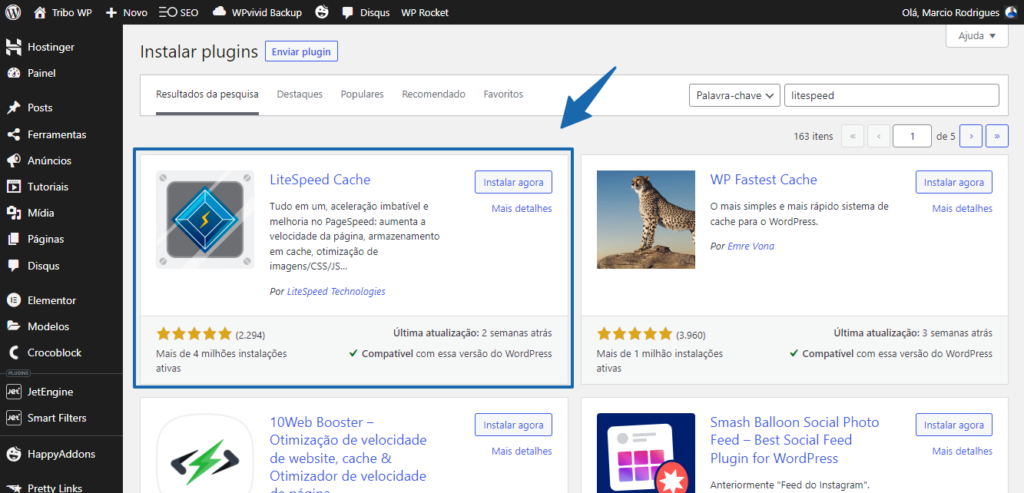Switch to the Populares tab
Image resolution: width=1024 pixels, height=493 pixels.
click(362, 94)
